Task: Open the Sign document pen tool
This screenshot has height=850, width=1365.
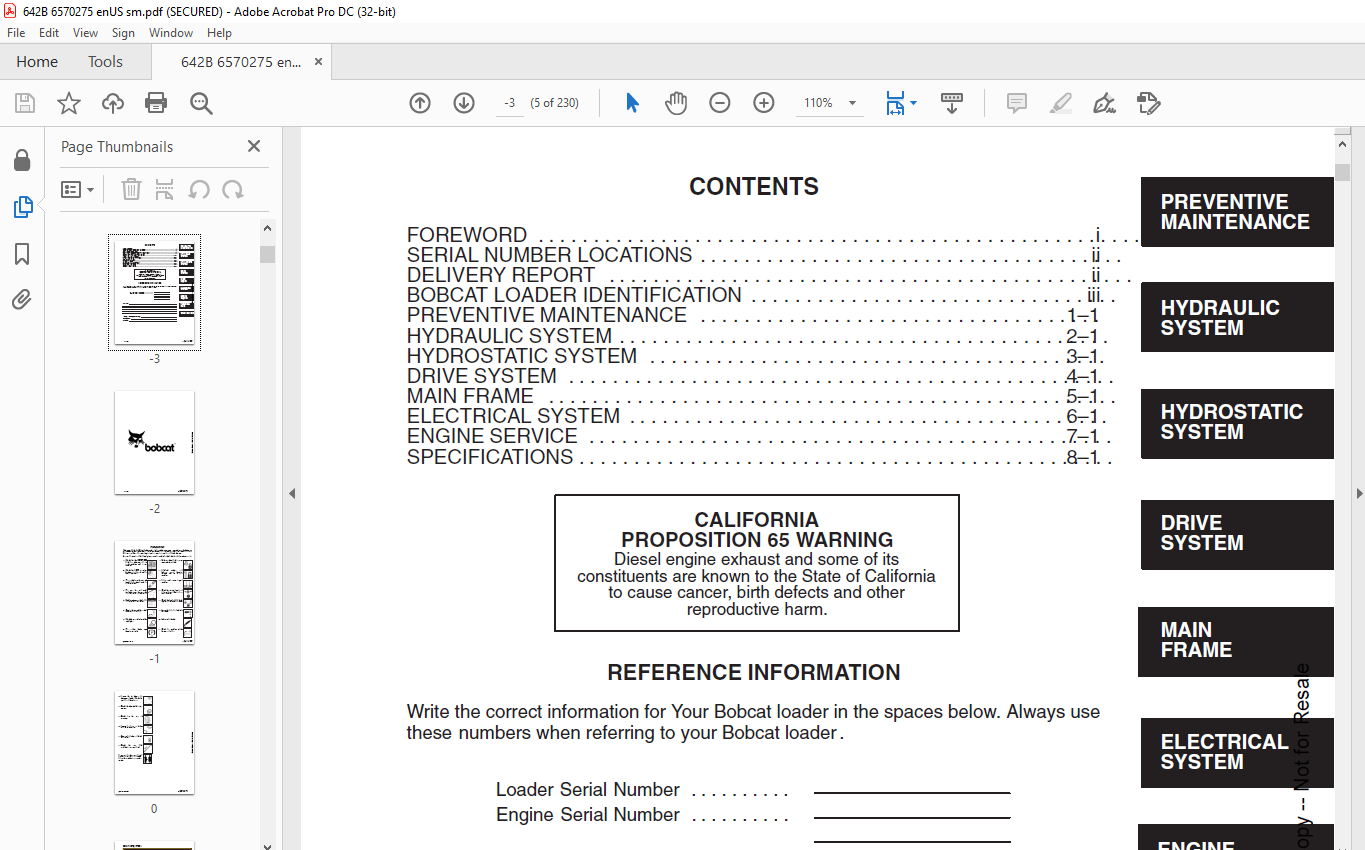Action: pos(1105,103)
